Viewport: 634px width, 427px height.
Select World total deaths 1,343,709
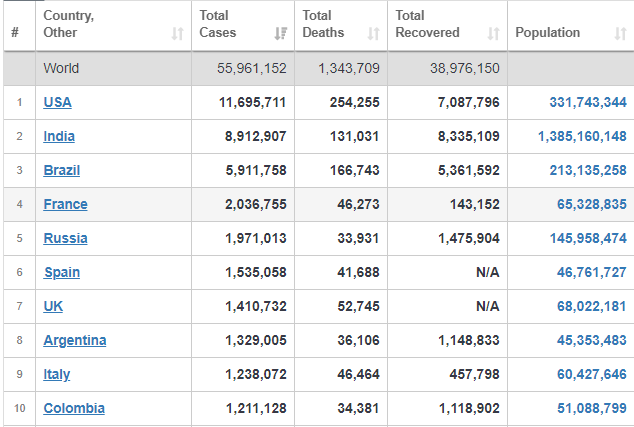point(349,68)
